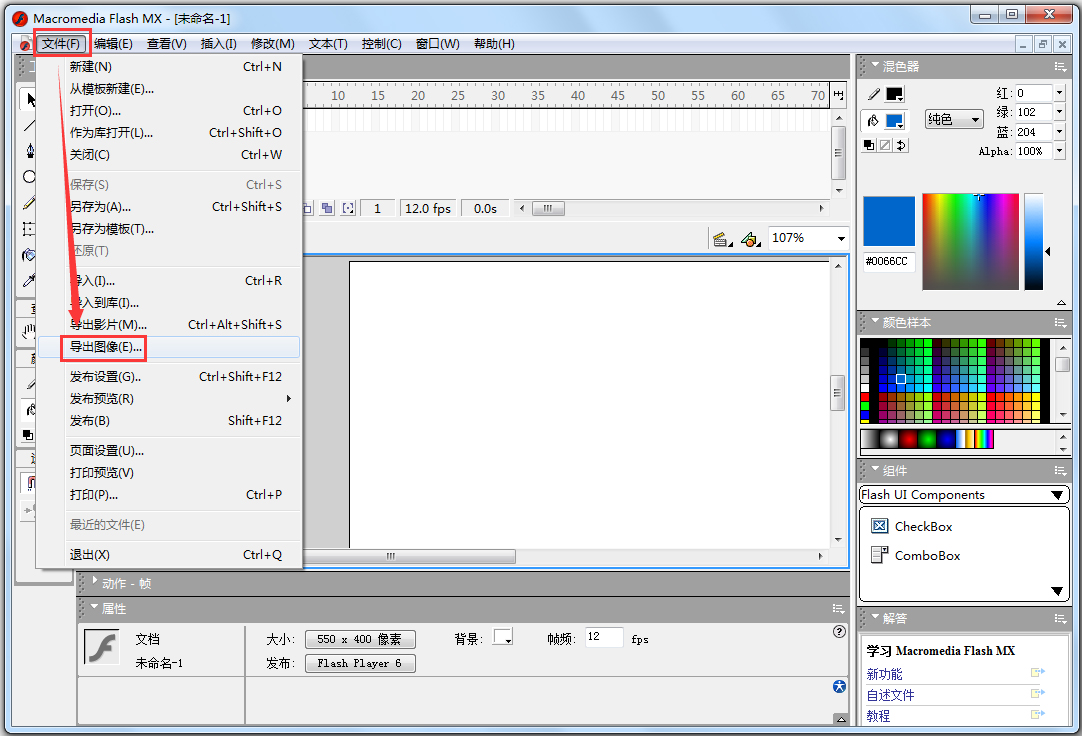Click the accessibility icon in properties panel
The image size is (1082, 736).
pos(839,686)
